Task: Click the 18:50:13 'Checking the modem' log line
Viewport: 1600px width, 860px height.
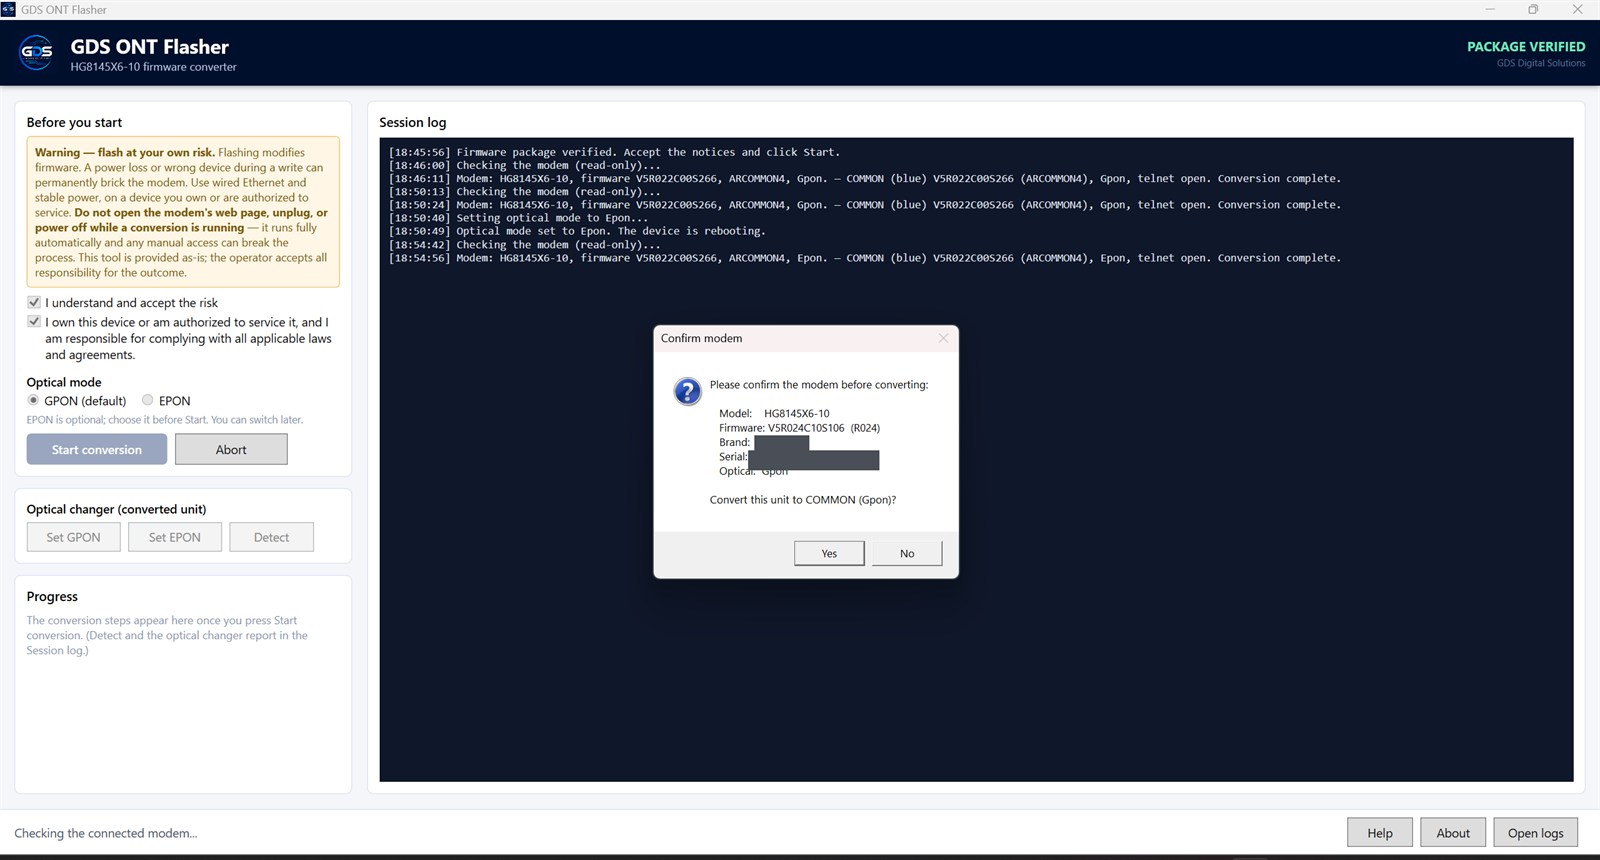Action: point(525,192)
